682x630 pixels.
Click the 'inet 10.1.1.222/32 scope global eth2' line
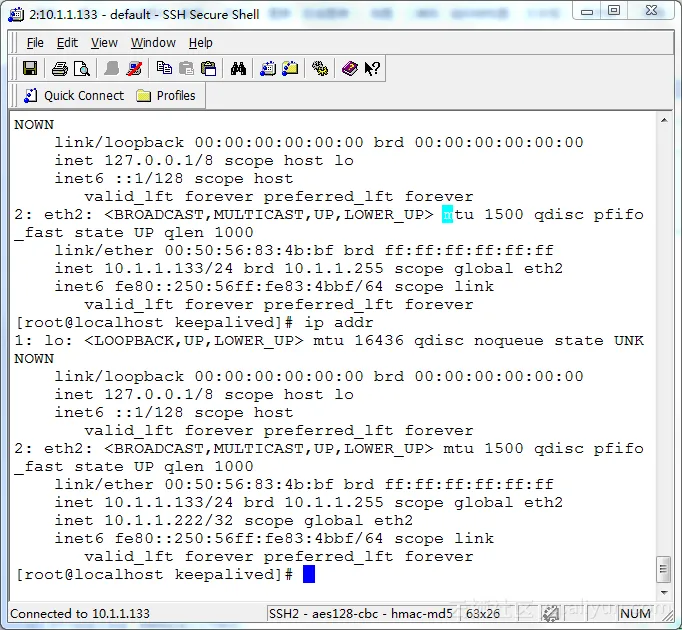(x=234, y=520)
